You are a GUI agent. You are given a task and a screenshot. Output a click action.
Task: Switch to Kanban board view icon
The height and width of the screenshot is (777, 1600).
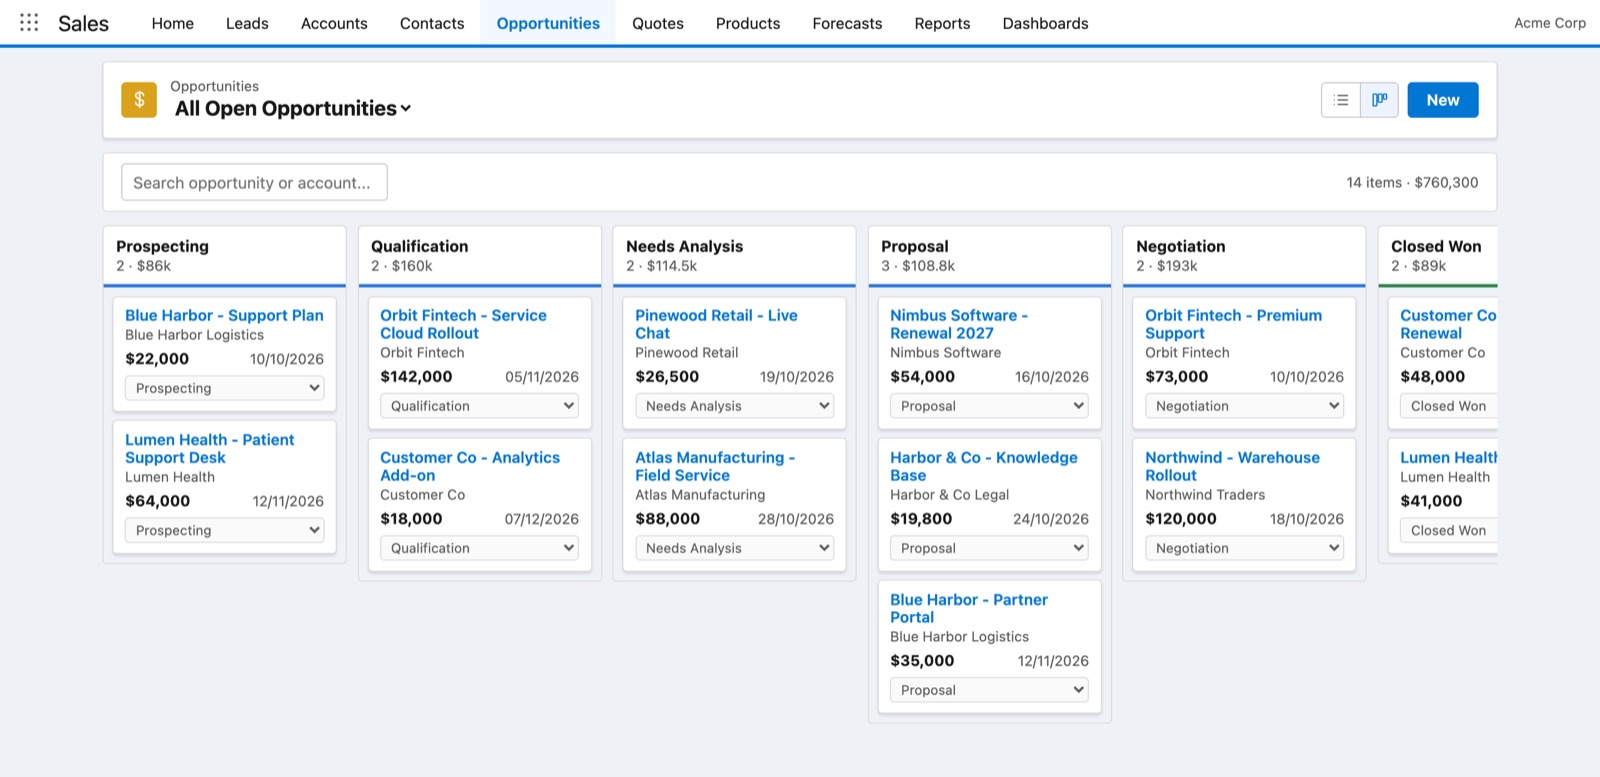[x=1379, y=100]
